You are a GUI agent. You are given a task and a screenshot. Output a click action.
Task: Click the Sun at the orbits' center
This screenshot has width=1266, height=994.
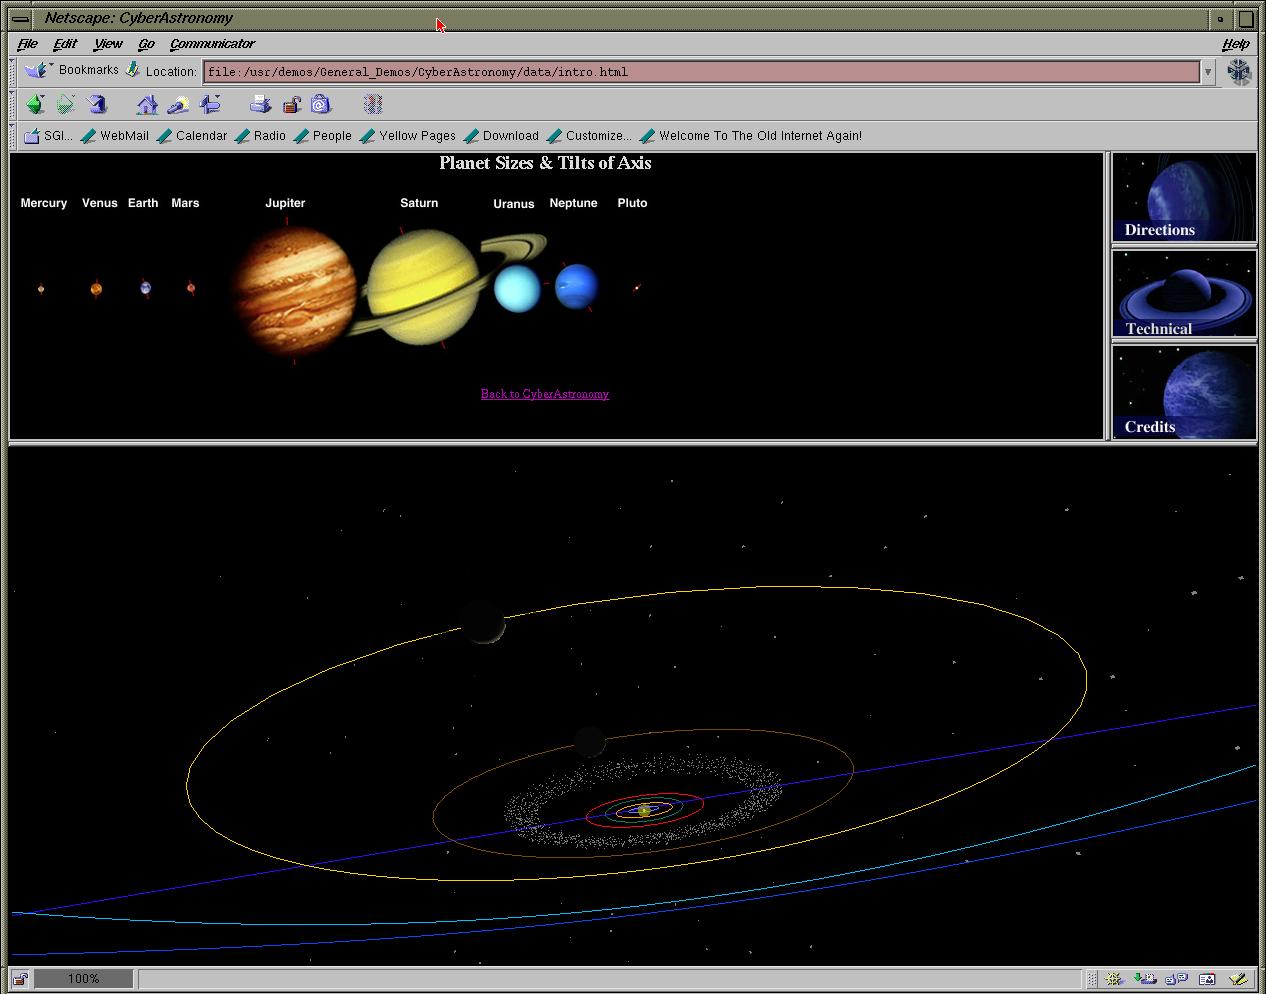(x=644, y=810)
